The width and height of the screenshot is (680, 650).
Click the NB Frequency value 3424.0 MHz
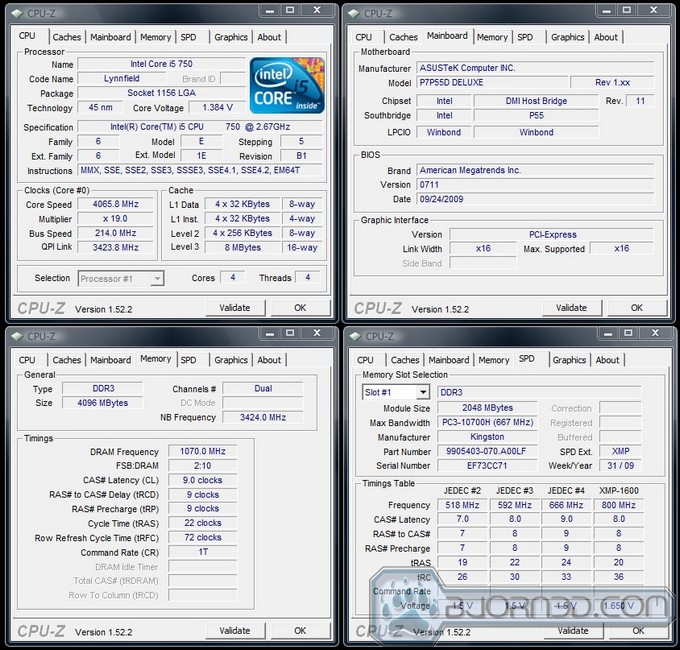[x=263, y=418]
